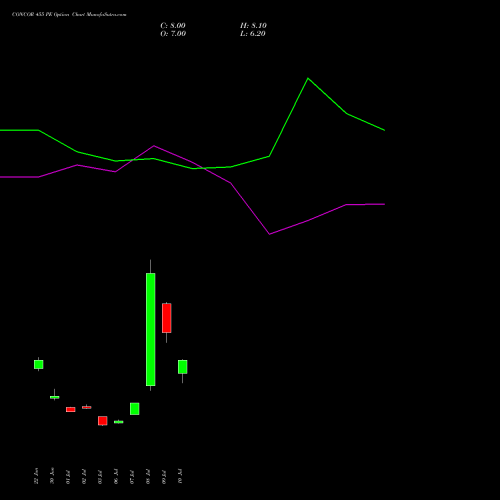Click the first green candle on the left
The width and height of the screenshot is (500, 500).
click(x=39, y=364)
